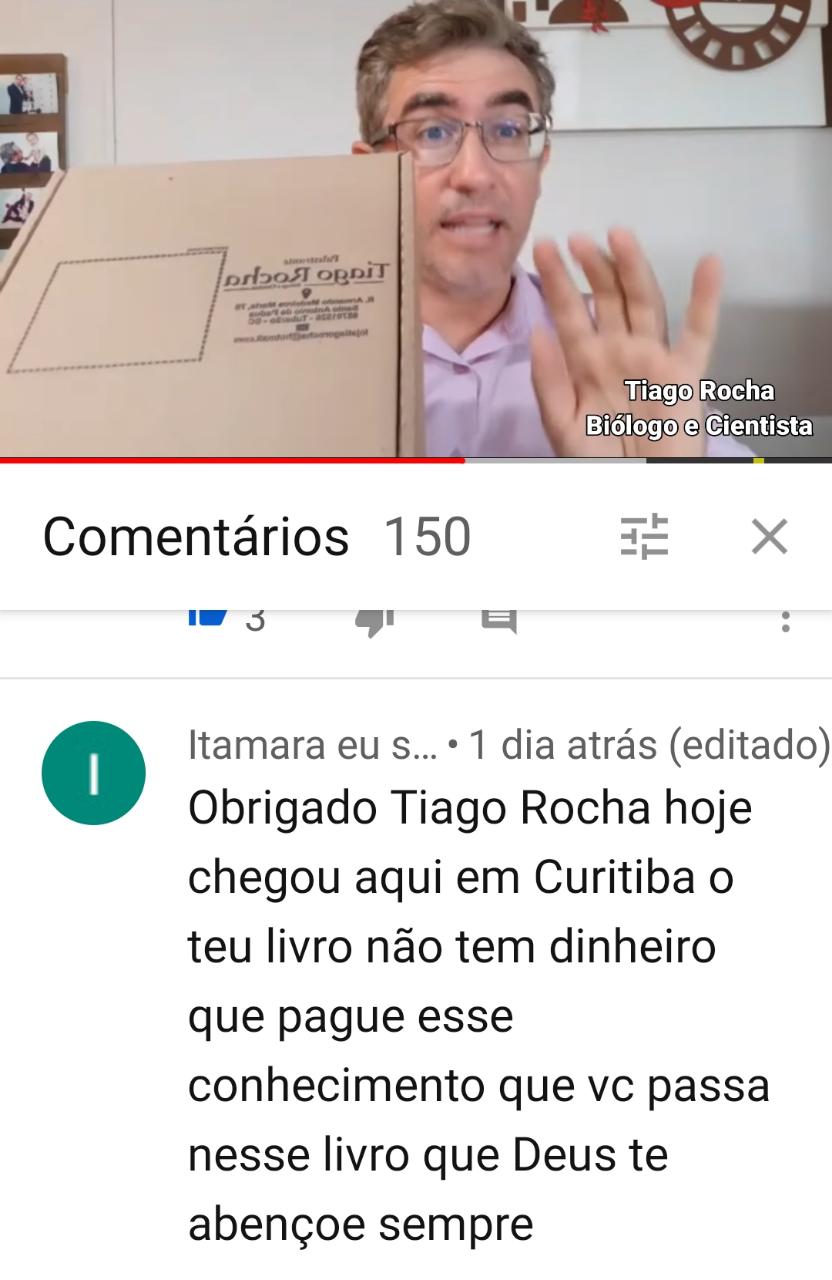Image resolution: width=832 pixels, height=1280 pixels.
Task: Close the Comentários panel
Action: (x=769, y=537)
